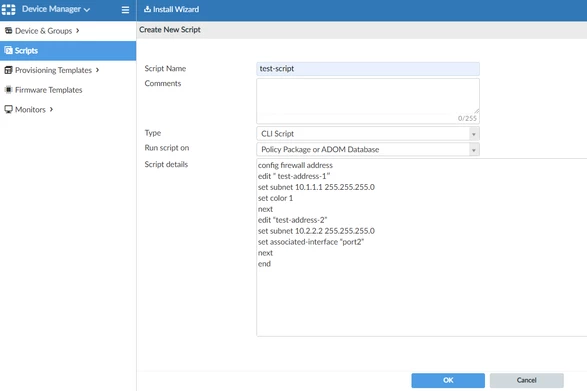This screenshot has height=391, width=587.
Task: Click the Cancel button
Action: coord(526,380)
